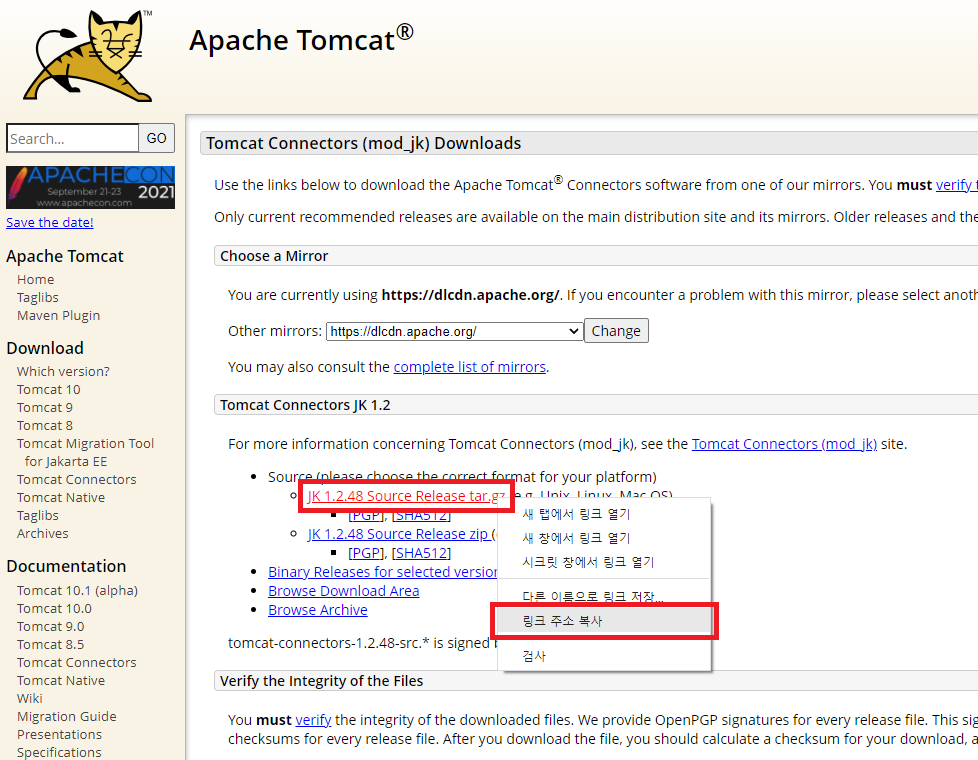Viewport: 978px width, 760px height.
Task: Open Tomcat 9 download link
Action: pyautogui.click(x=45, y=407)
